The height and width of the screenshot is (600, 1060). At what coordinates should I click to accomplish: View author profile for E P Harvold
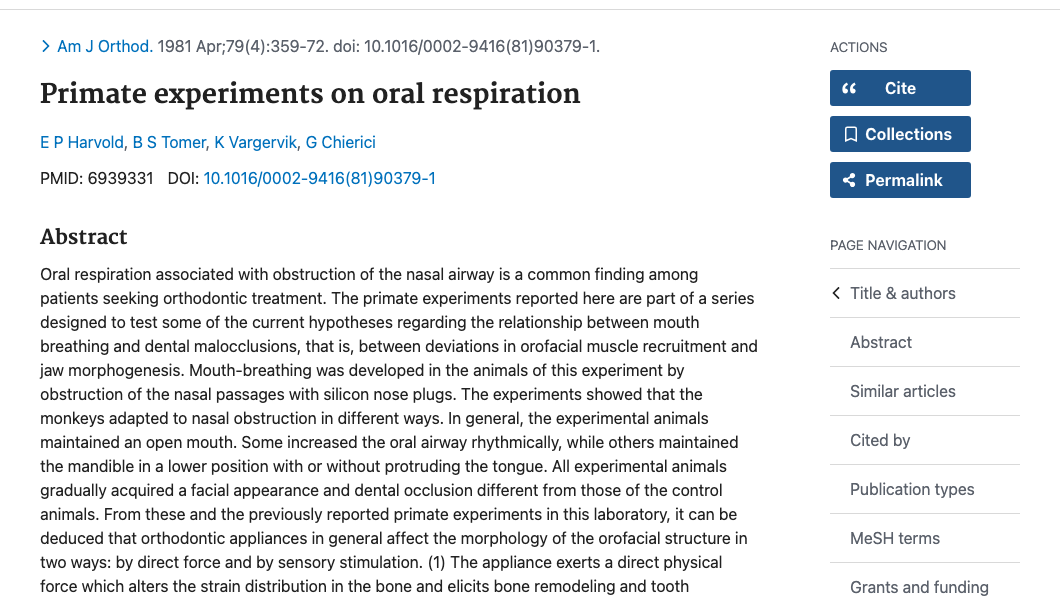(81, 142)
